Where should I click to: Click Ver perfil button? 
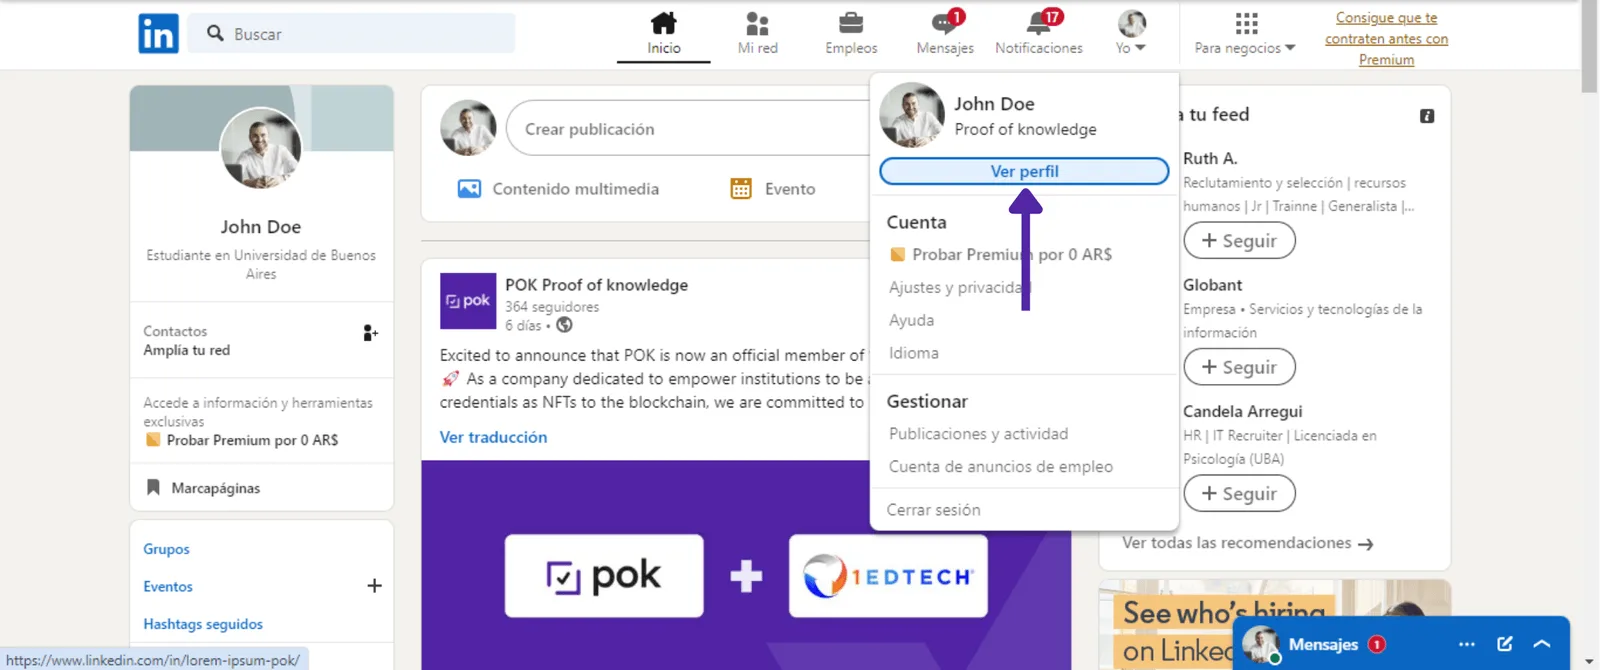(1024, 171)
